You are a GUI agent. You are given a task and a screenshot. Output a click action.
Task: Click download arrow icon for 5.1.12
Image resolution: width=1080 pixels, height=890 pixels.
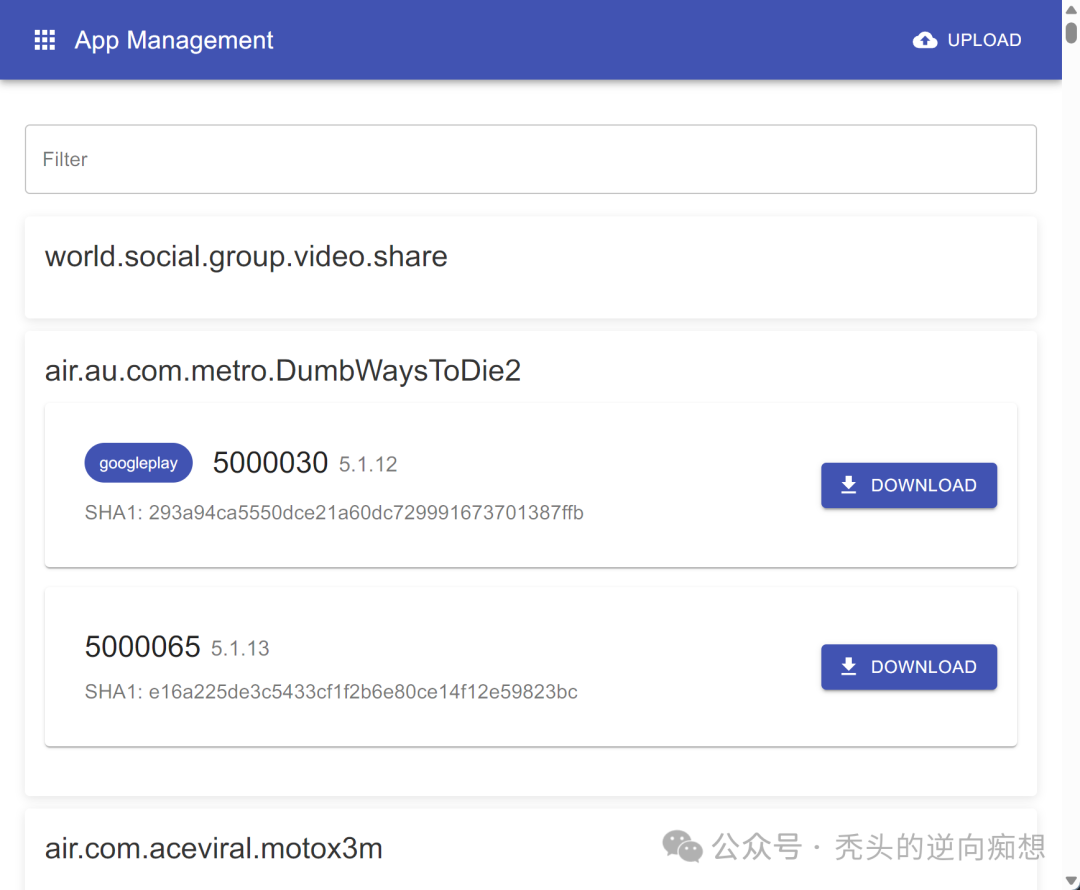click(x=849, y=485)
